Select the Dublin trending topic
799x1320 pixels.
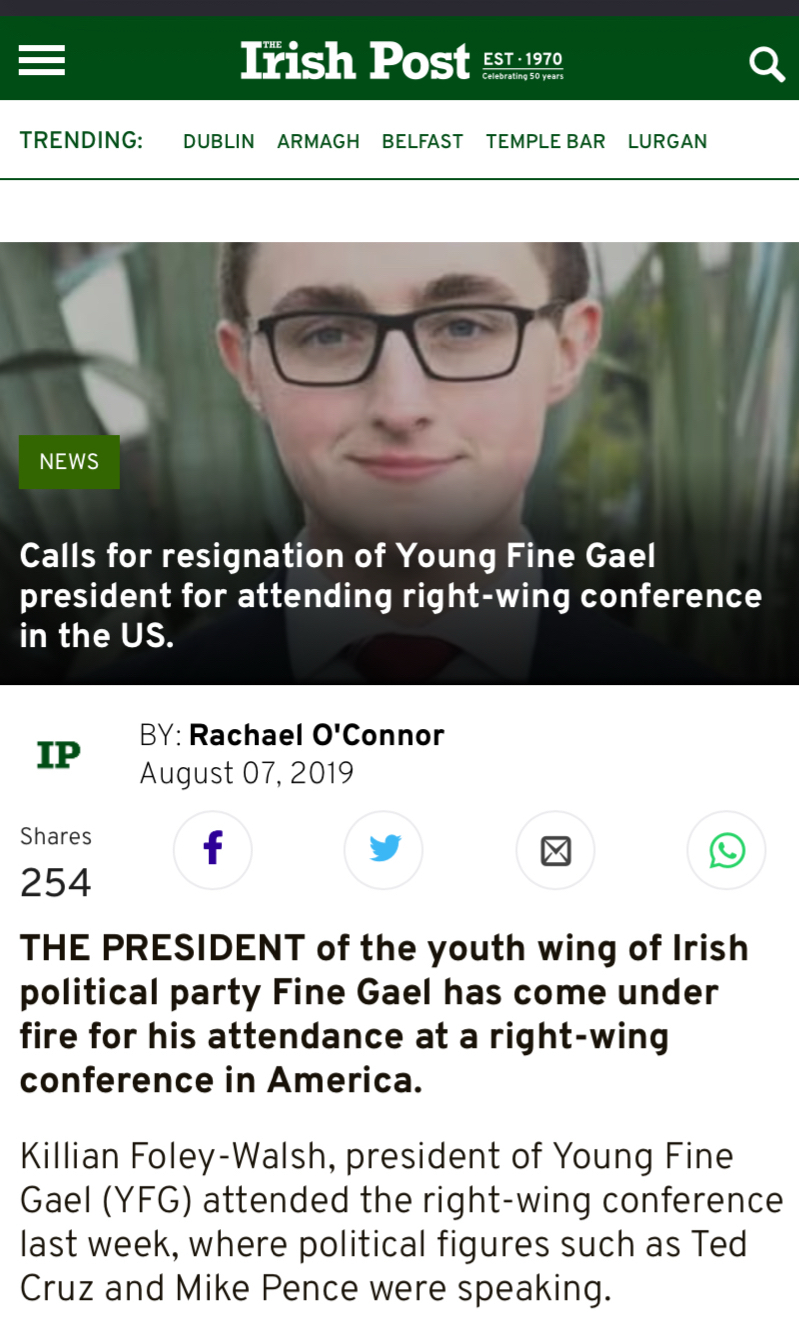click(x=219, y=142)
